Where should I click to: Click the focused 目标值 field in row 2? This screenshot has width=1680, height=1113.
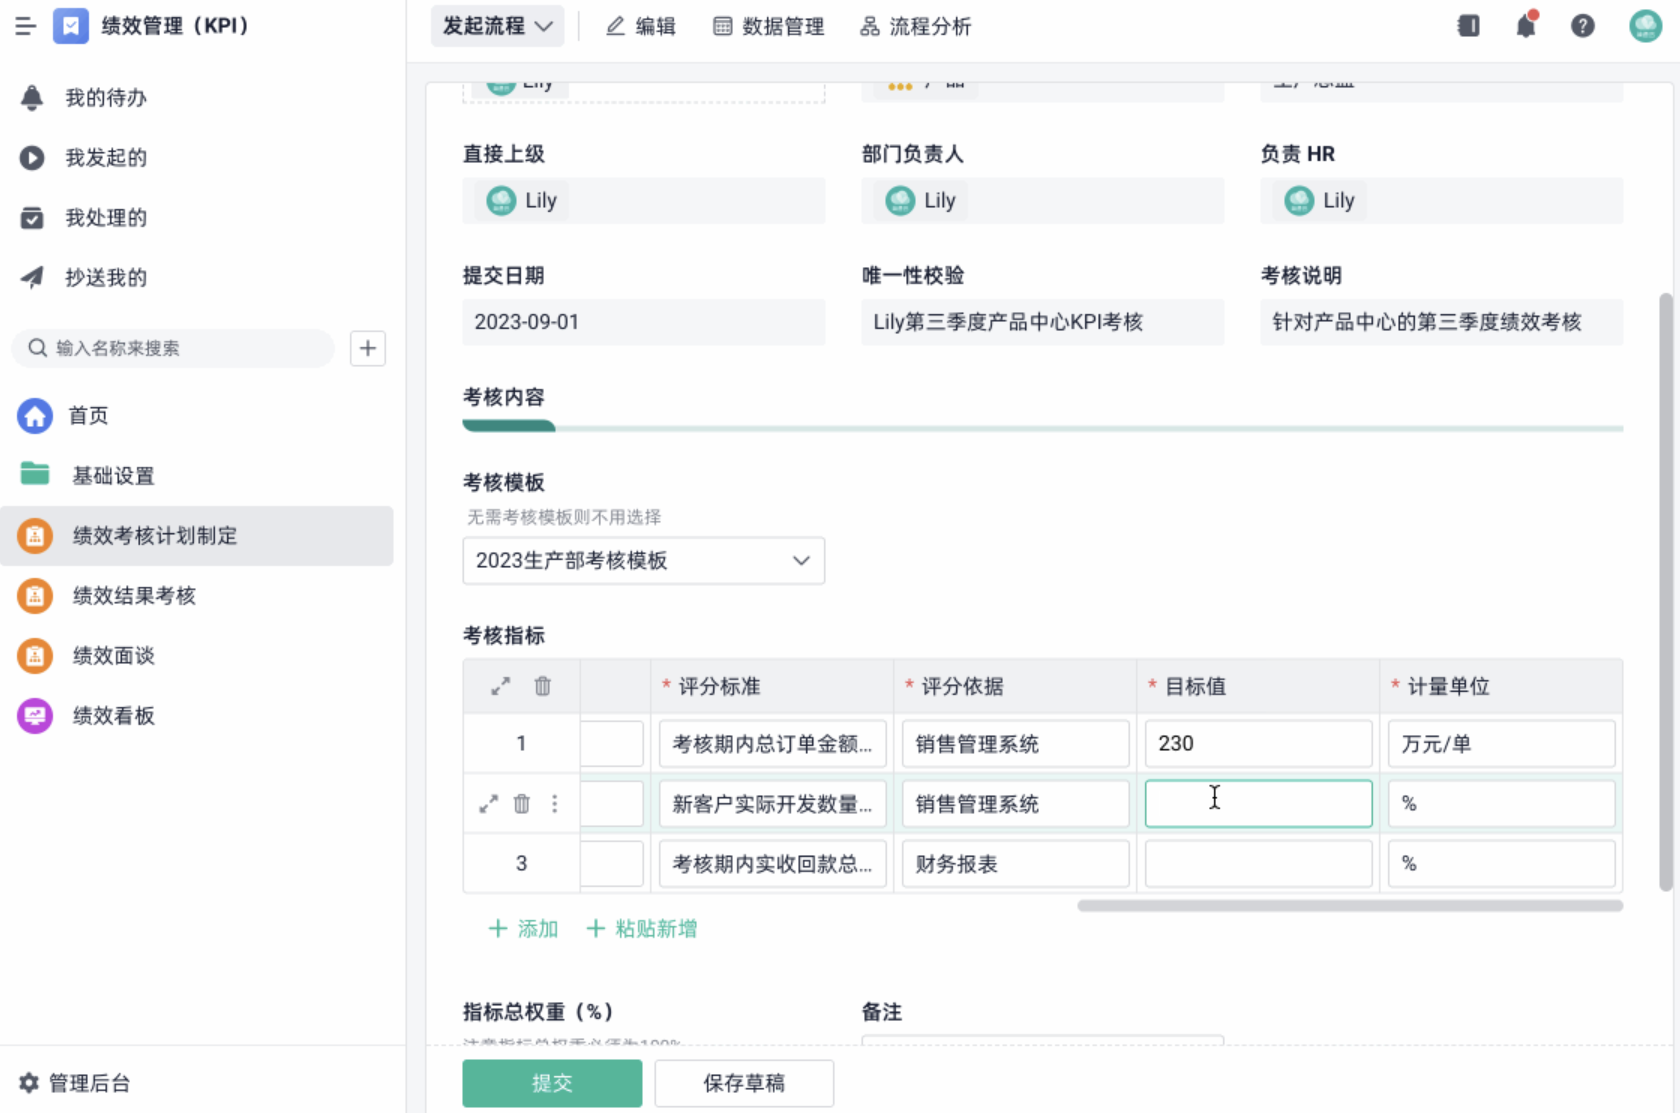[1258, 804]
